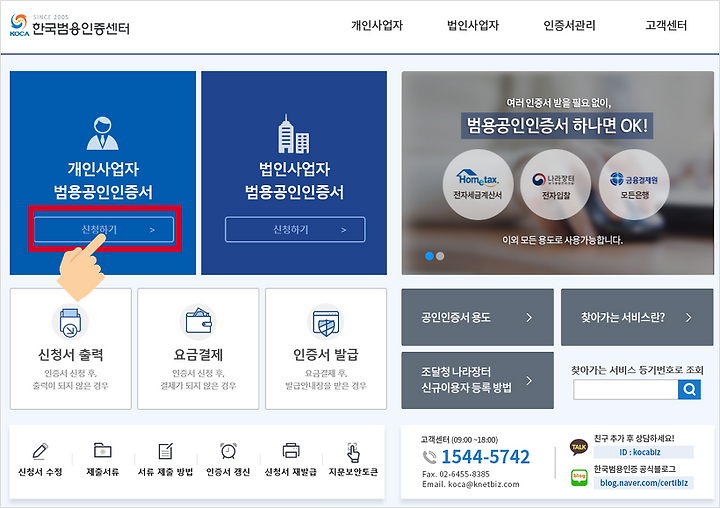This screenshot has height=508, width=720.
Task: Click the 요금결제 wallet icon
Action: [x=198, y=322]
